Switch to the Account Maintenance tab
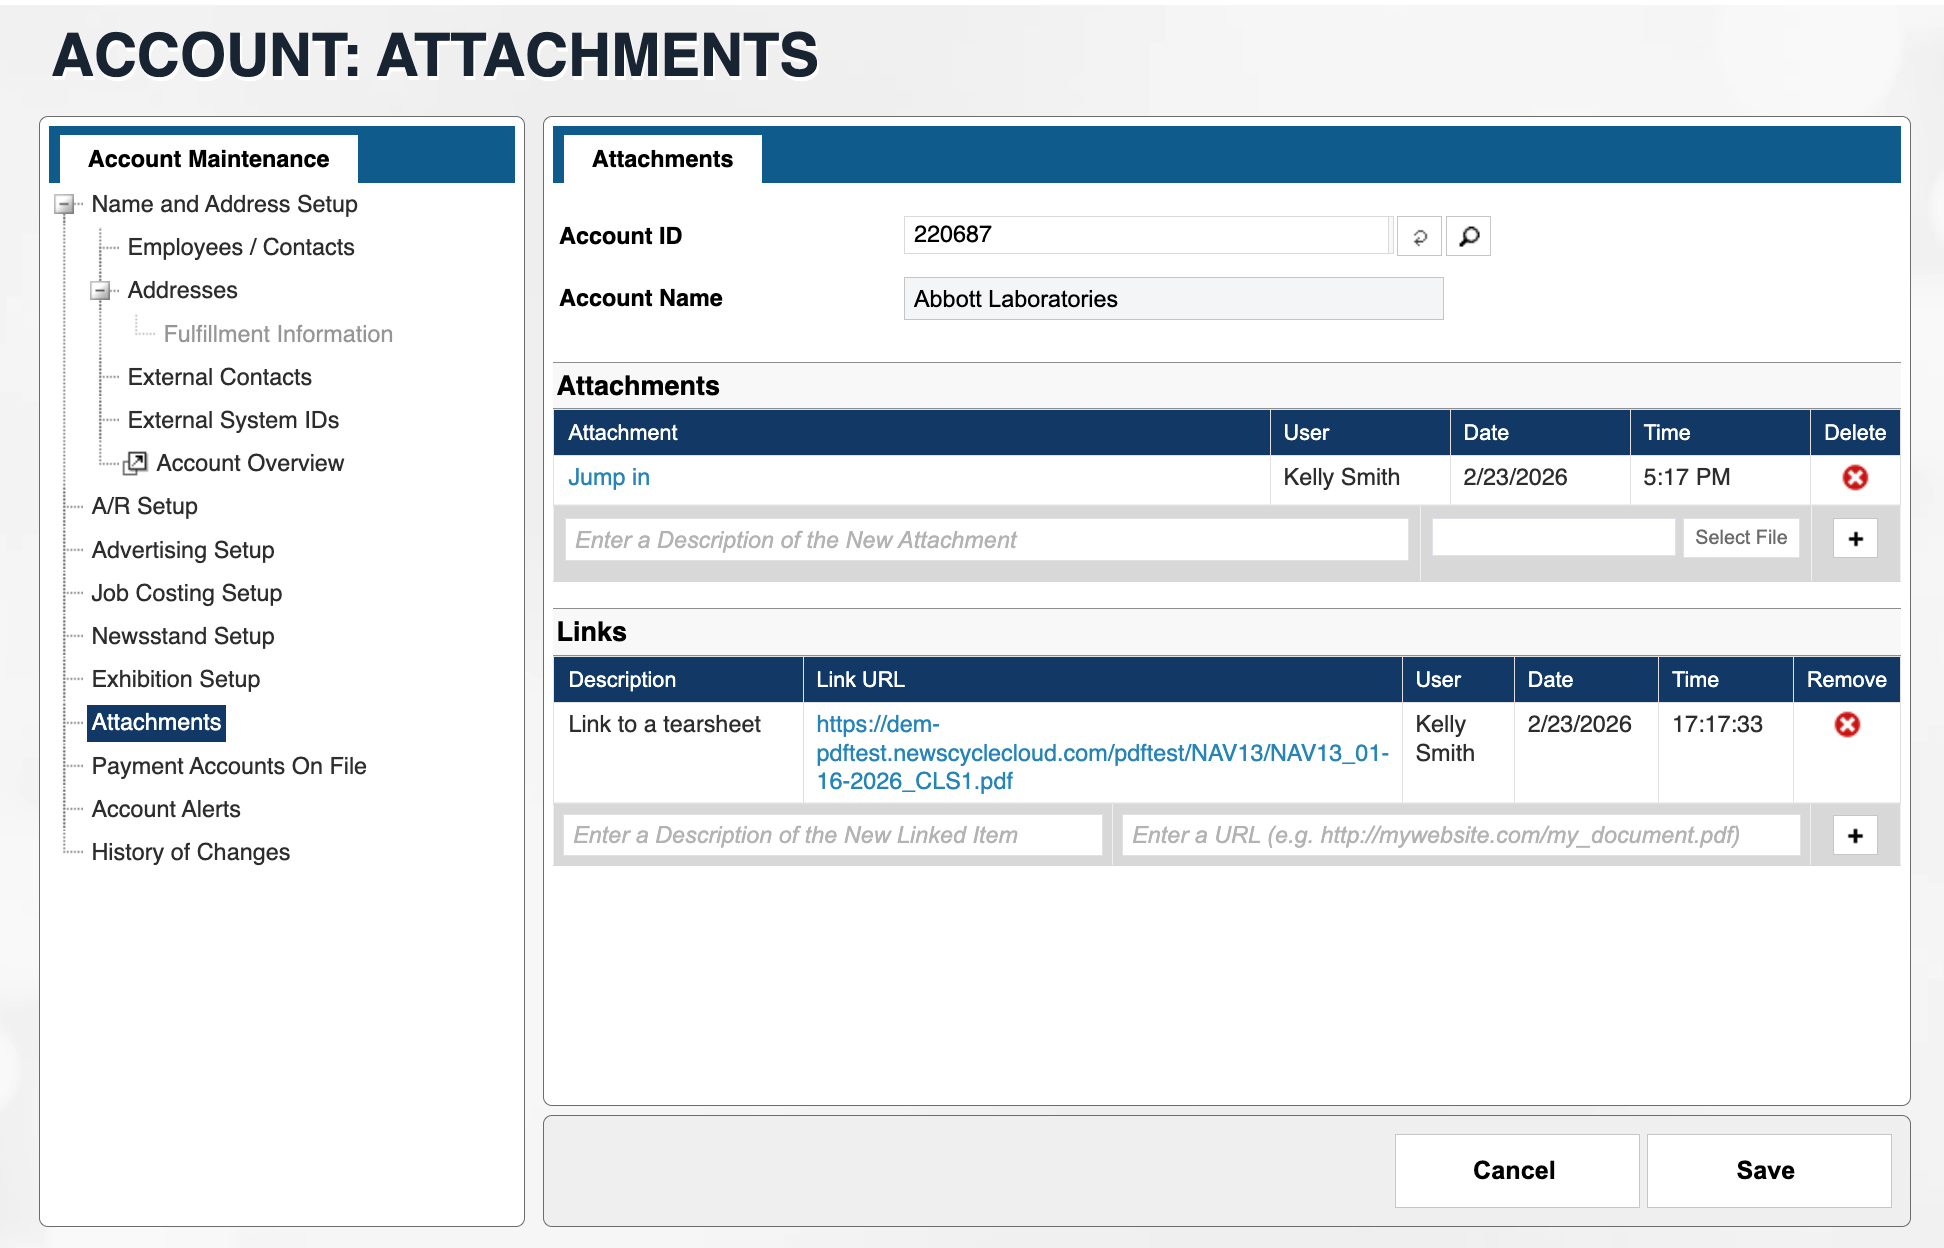This screenshot has width=1944, height=1248. tap(208, 159)
